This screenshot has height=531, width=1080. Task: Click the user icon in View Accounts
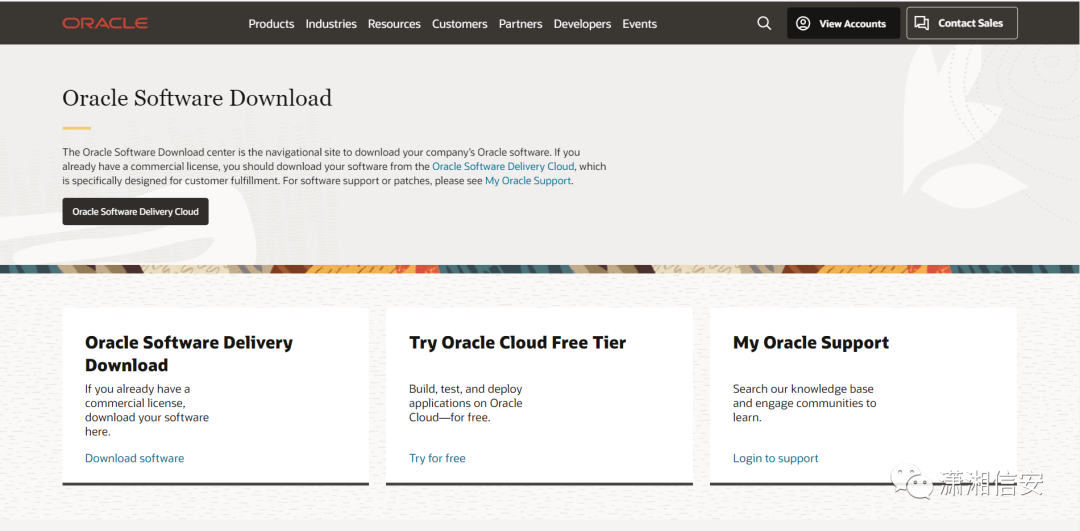(x=803, y=23)
